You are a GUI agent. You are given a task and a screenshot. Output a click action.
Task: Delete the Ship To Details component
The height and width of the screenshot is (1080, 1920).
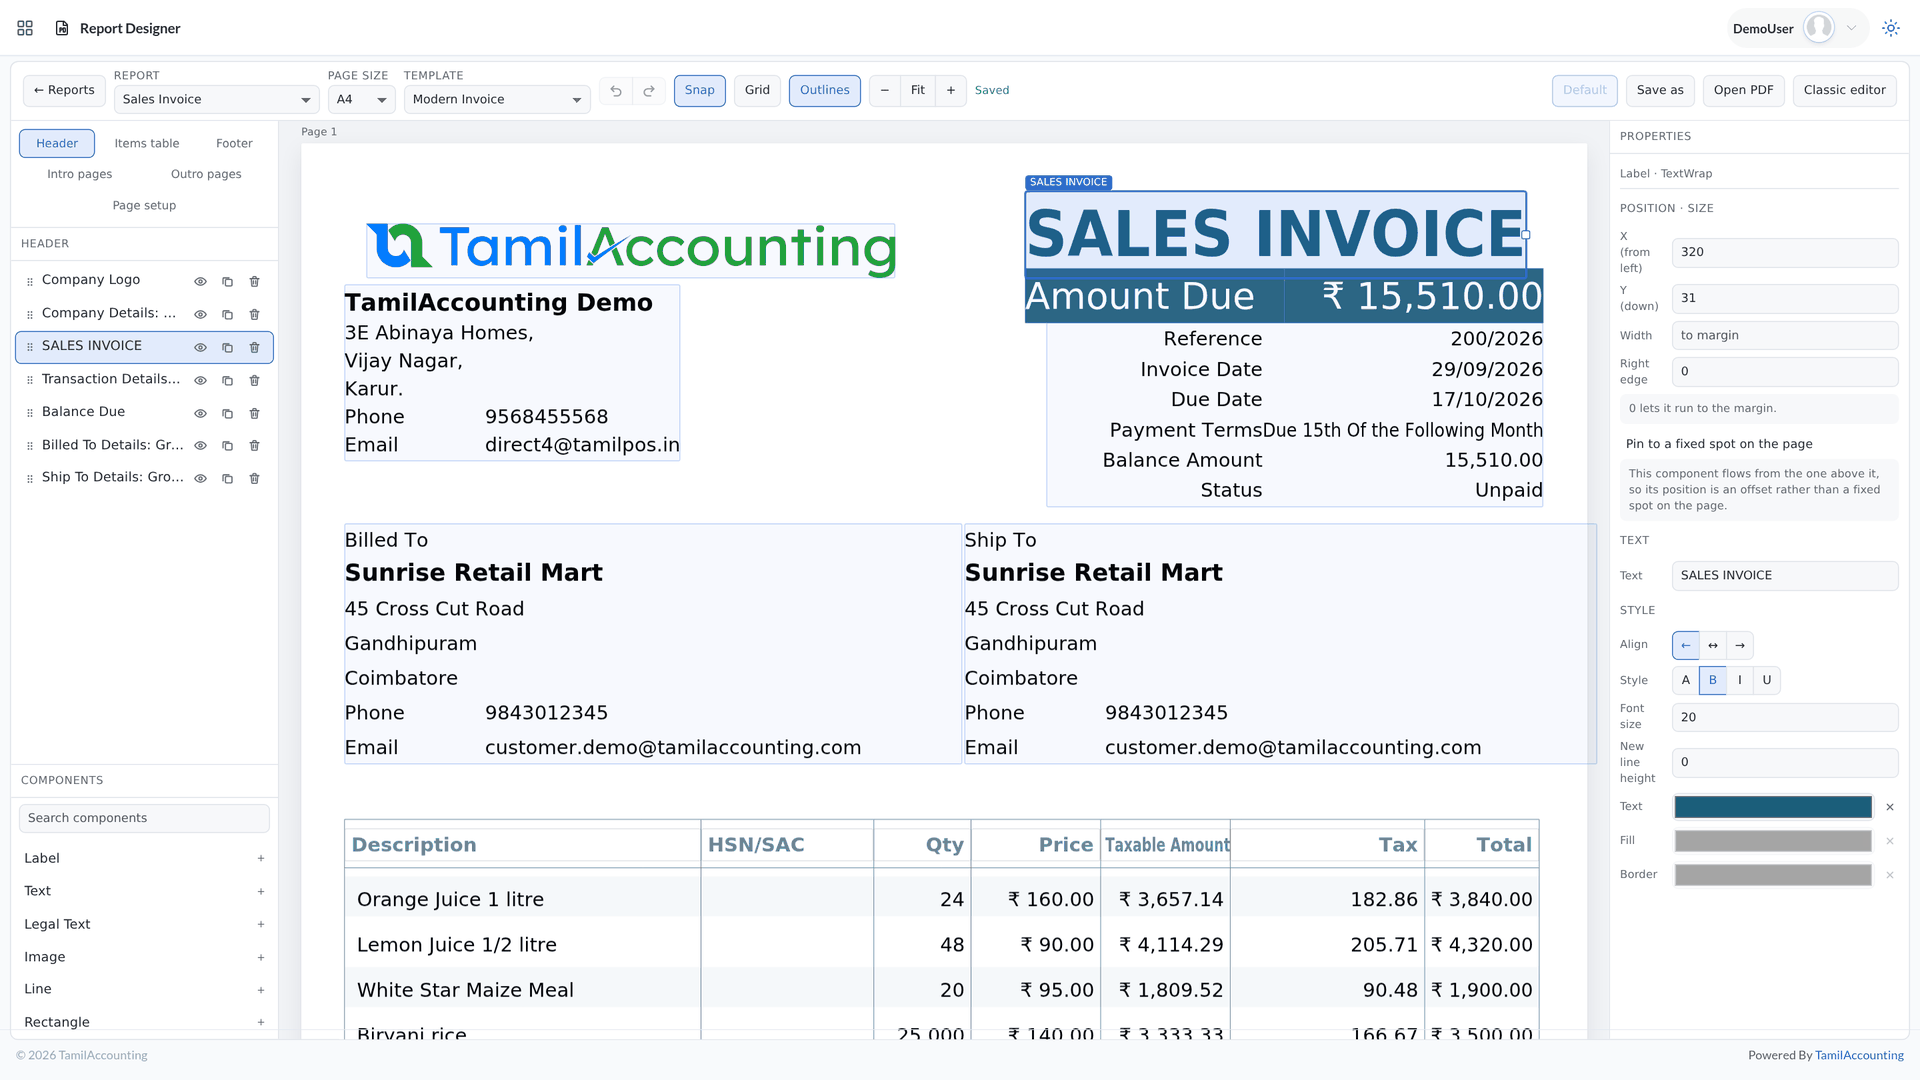point(254,479)
